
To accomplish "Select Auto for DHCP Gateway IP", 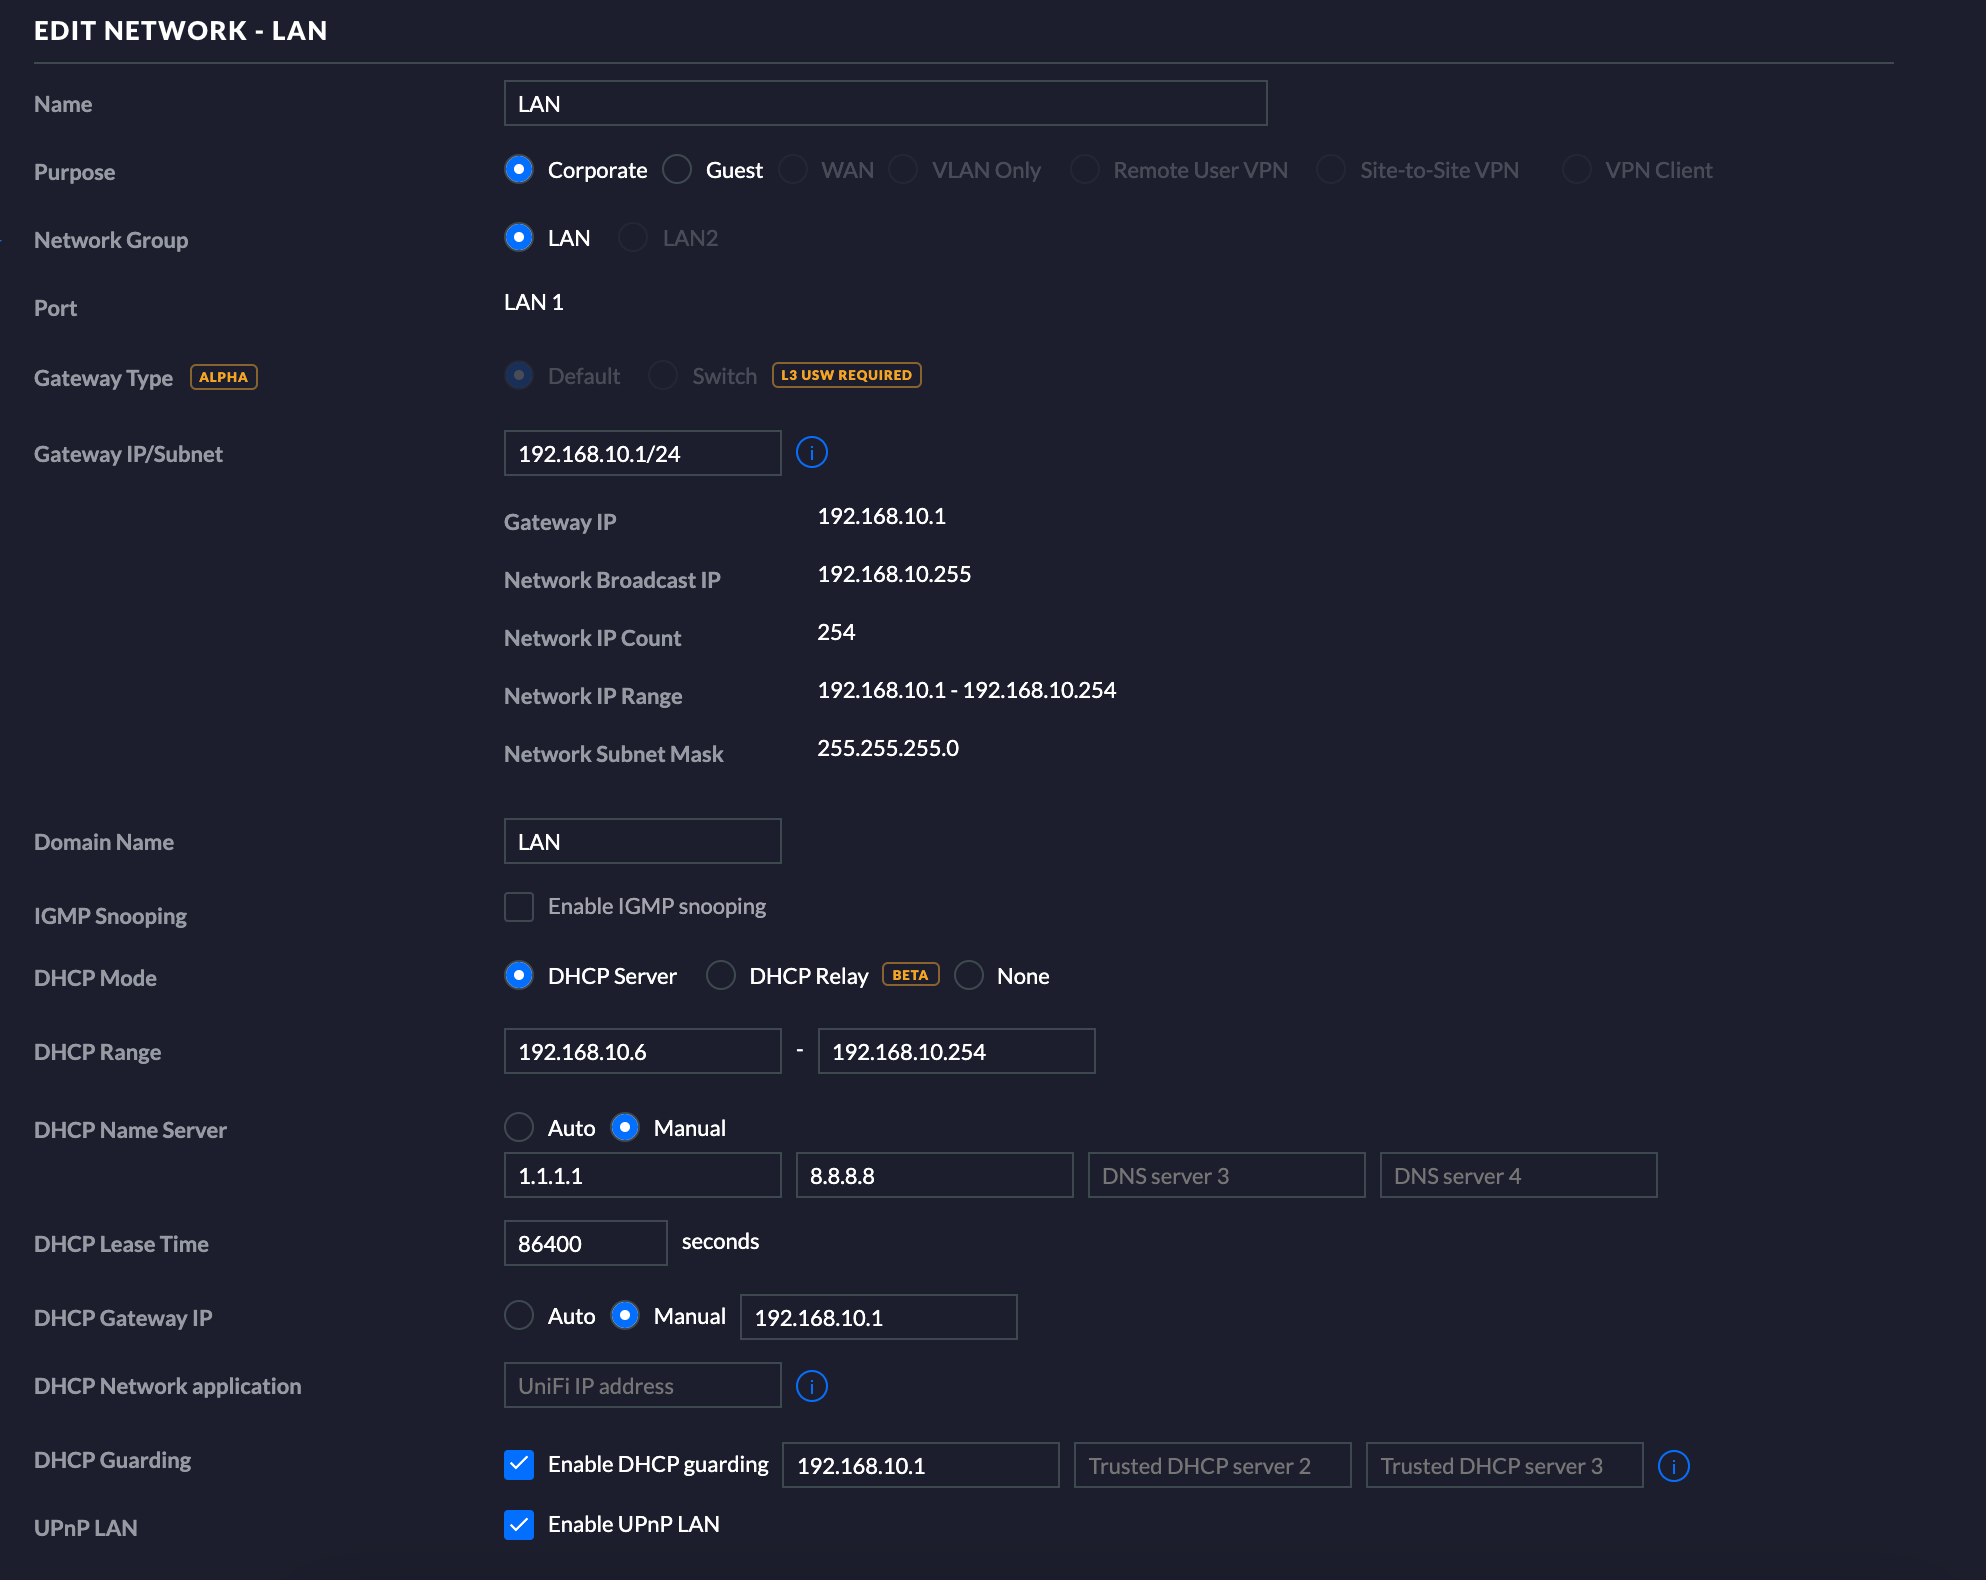I will pos(519,1316).
